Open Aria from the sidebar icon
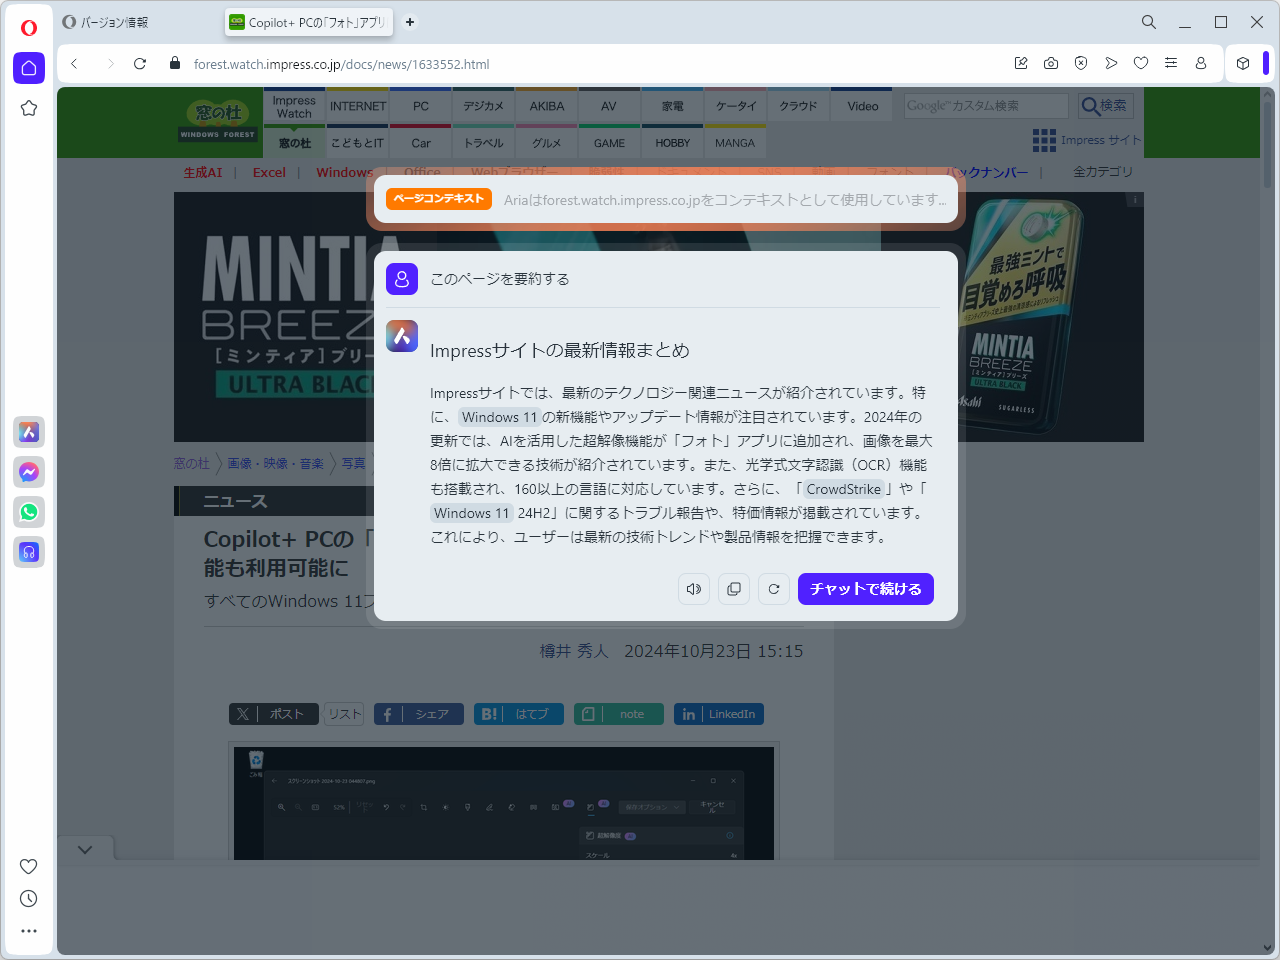This screenshot has height=960, width=1280. click(x=28, y=432)
